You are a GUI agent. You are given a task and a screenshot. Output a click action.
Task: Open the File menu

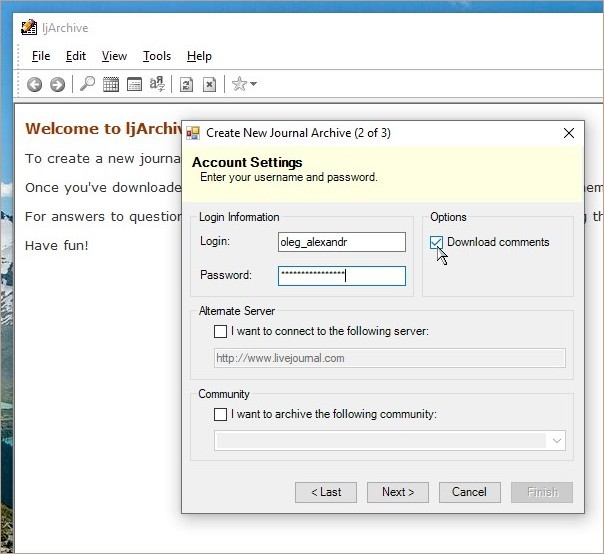click(x=41, y=56)
